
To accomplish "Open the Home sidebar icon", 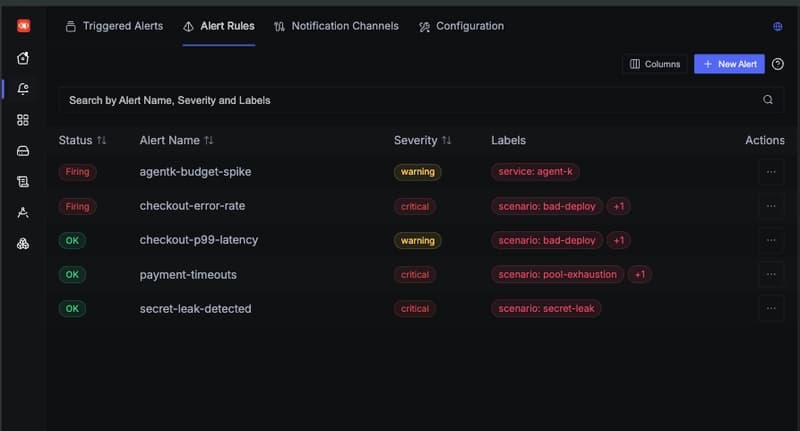I will [23, 58].
